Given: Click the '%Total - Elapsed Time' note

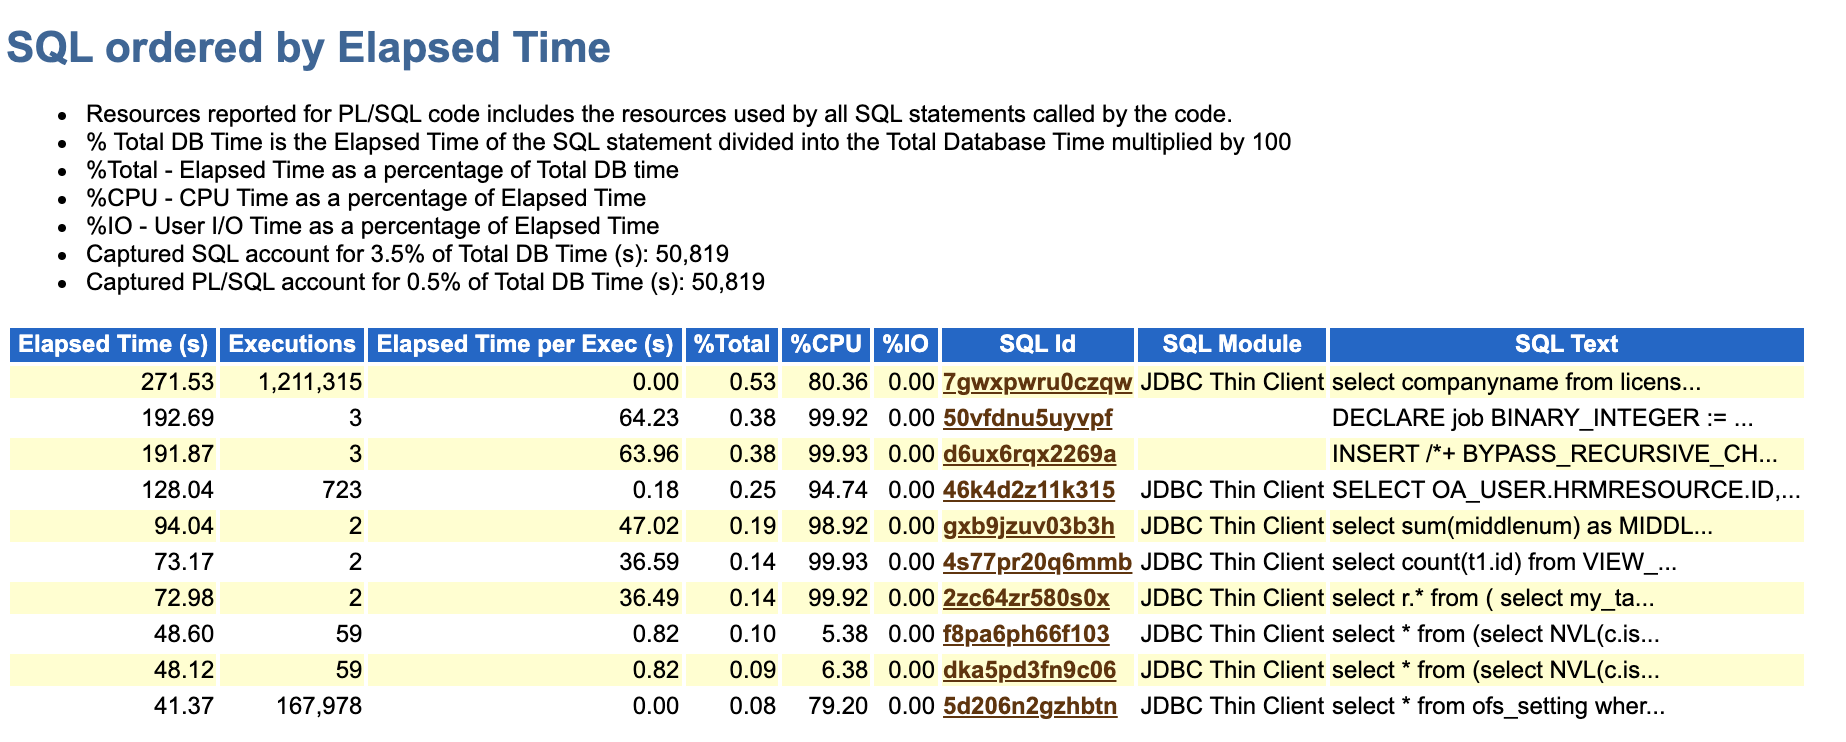Looking at the screenshot, I should 382,170.
